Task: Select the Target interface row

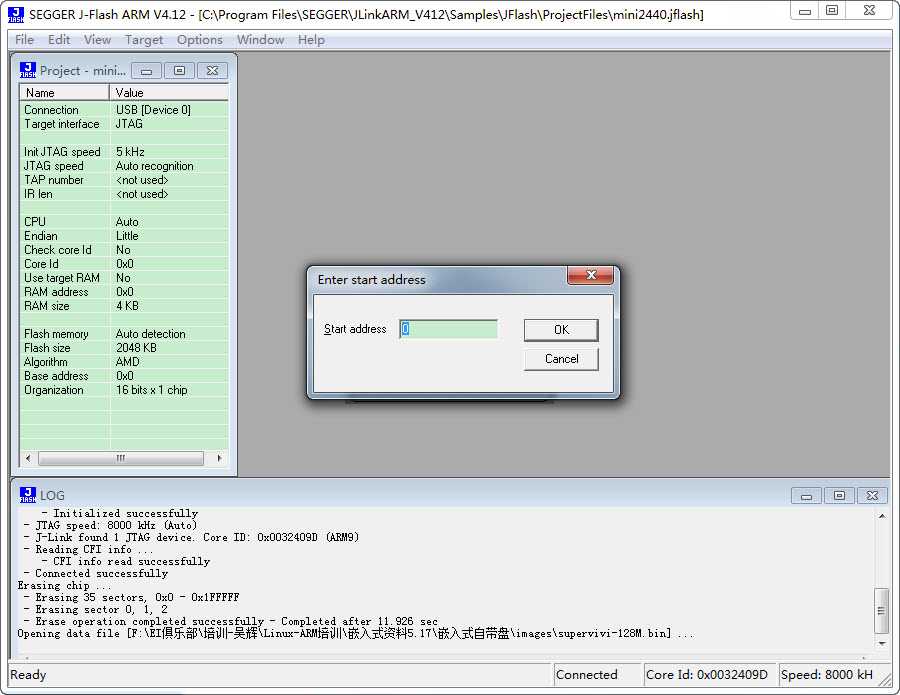Action: [124, 124]
